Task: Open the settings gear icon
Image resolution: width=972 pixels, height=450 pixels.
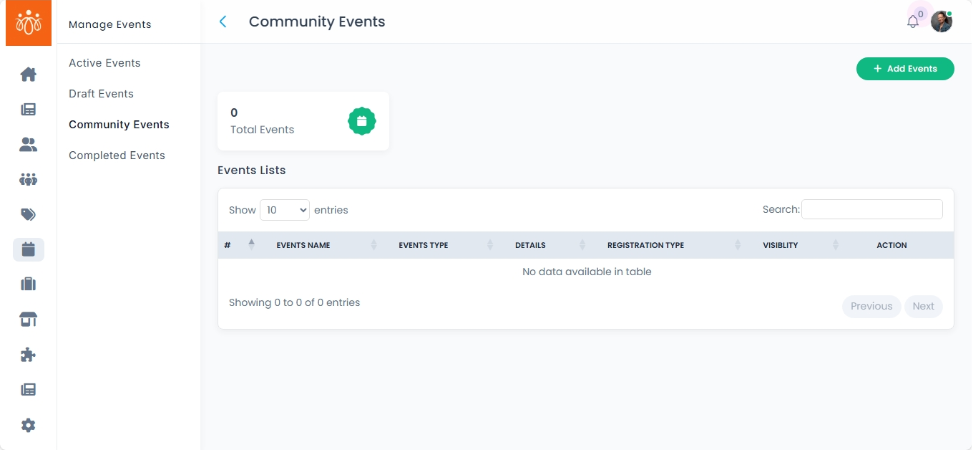Action: [x=28, y=425]
